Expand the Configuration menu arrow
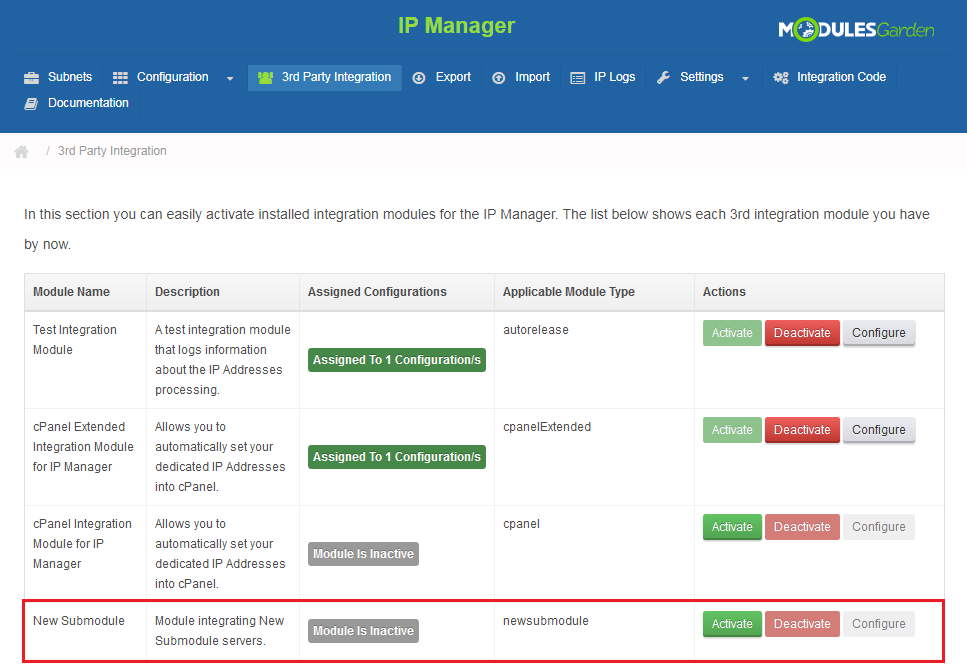This screenshot has width=967, height=671. [230, 78]
